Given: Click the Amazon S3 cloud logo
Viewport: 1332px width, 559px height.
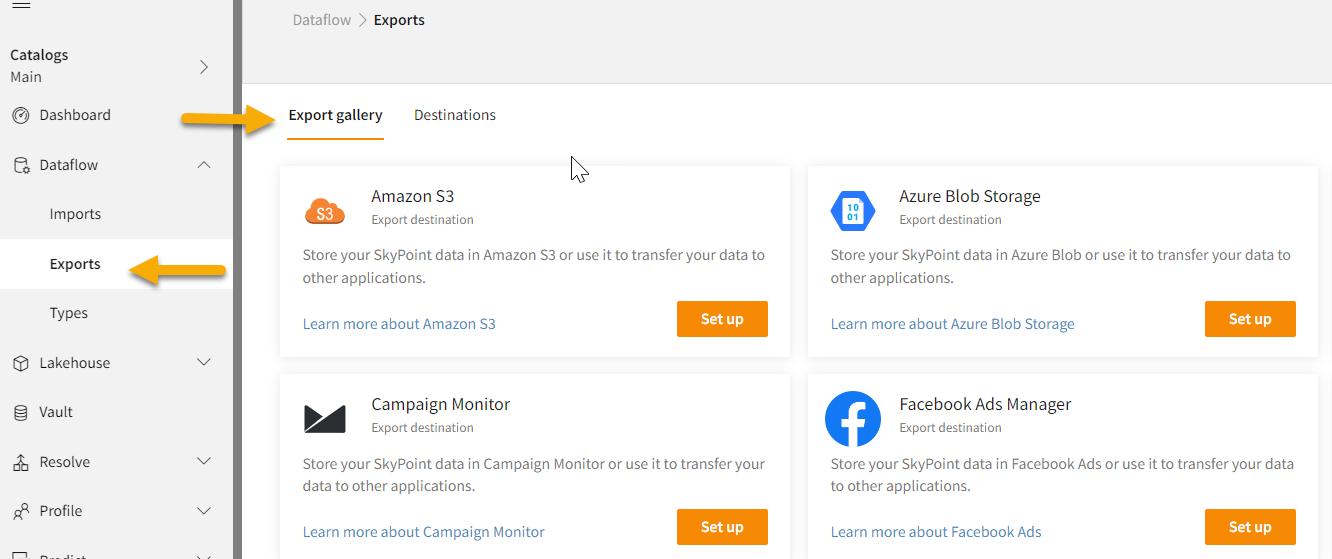Looking at the screenshot, I should pyautogui.click(x=324, y=211).
